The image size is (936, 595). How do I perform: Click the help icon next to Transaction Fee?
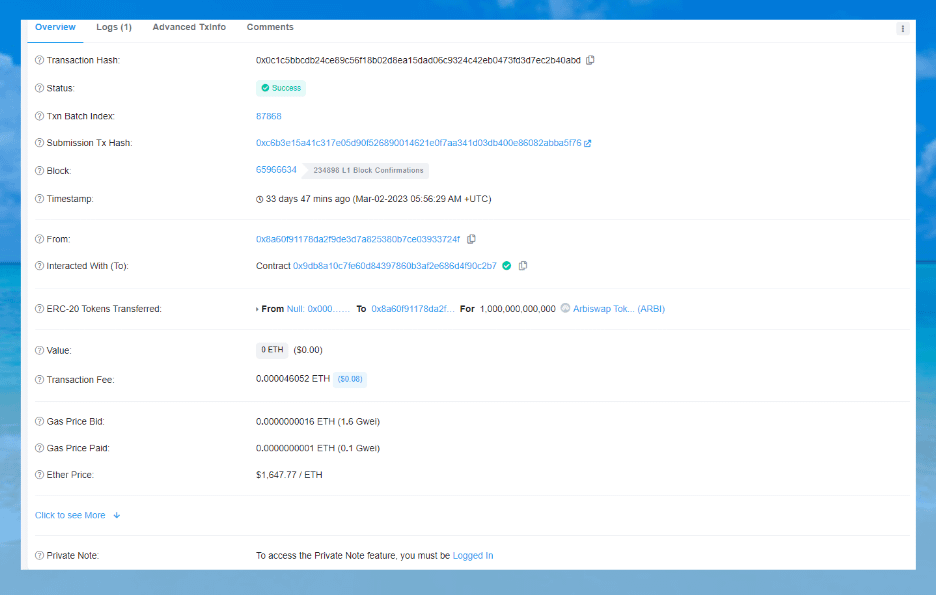39,380
